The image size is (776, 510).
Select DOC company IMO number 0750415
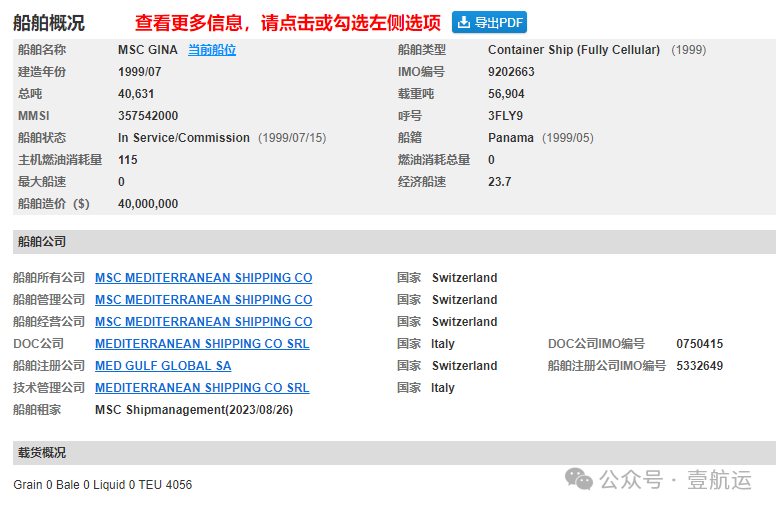pos(700,344)
